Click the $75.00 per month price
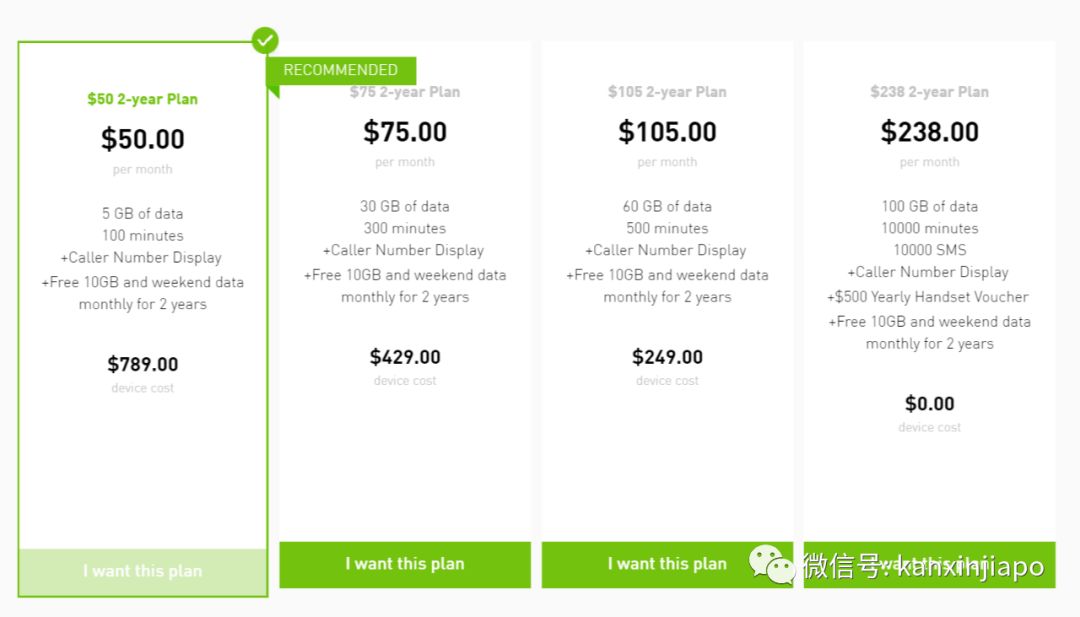The height and width of the screenshot is (617, 1080). pos(405,132)
